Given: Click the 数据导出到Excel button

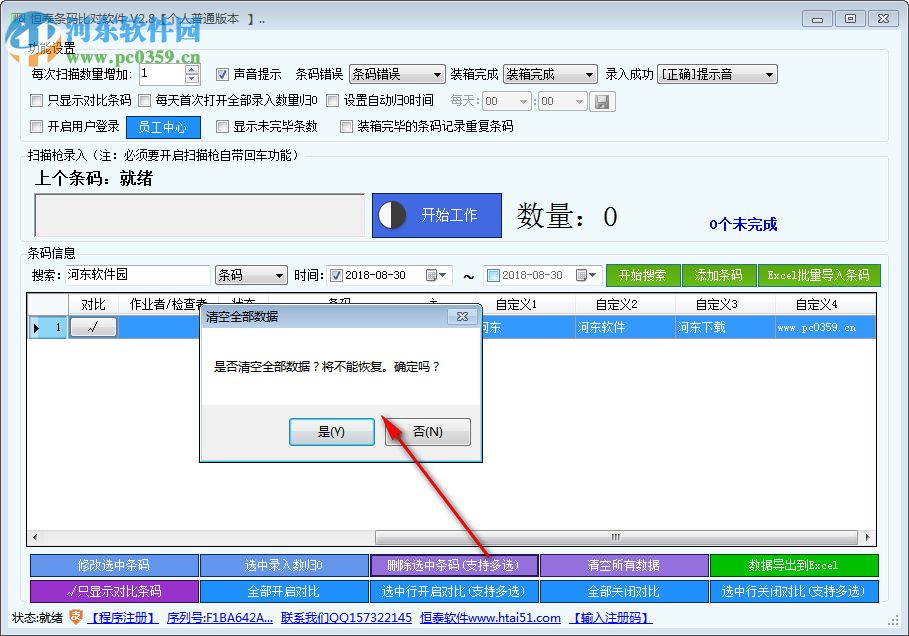Looking at the screenshot, I should (x=794, y=565).
